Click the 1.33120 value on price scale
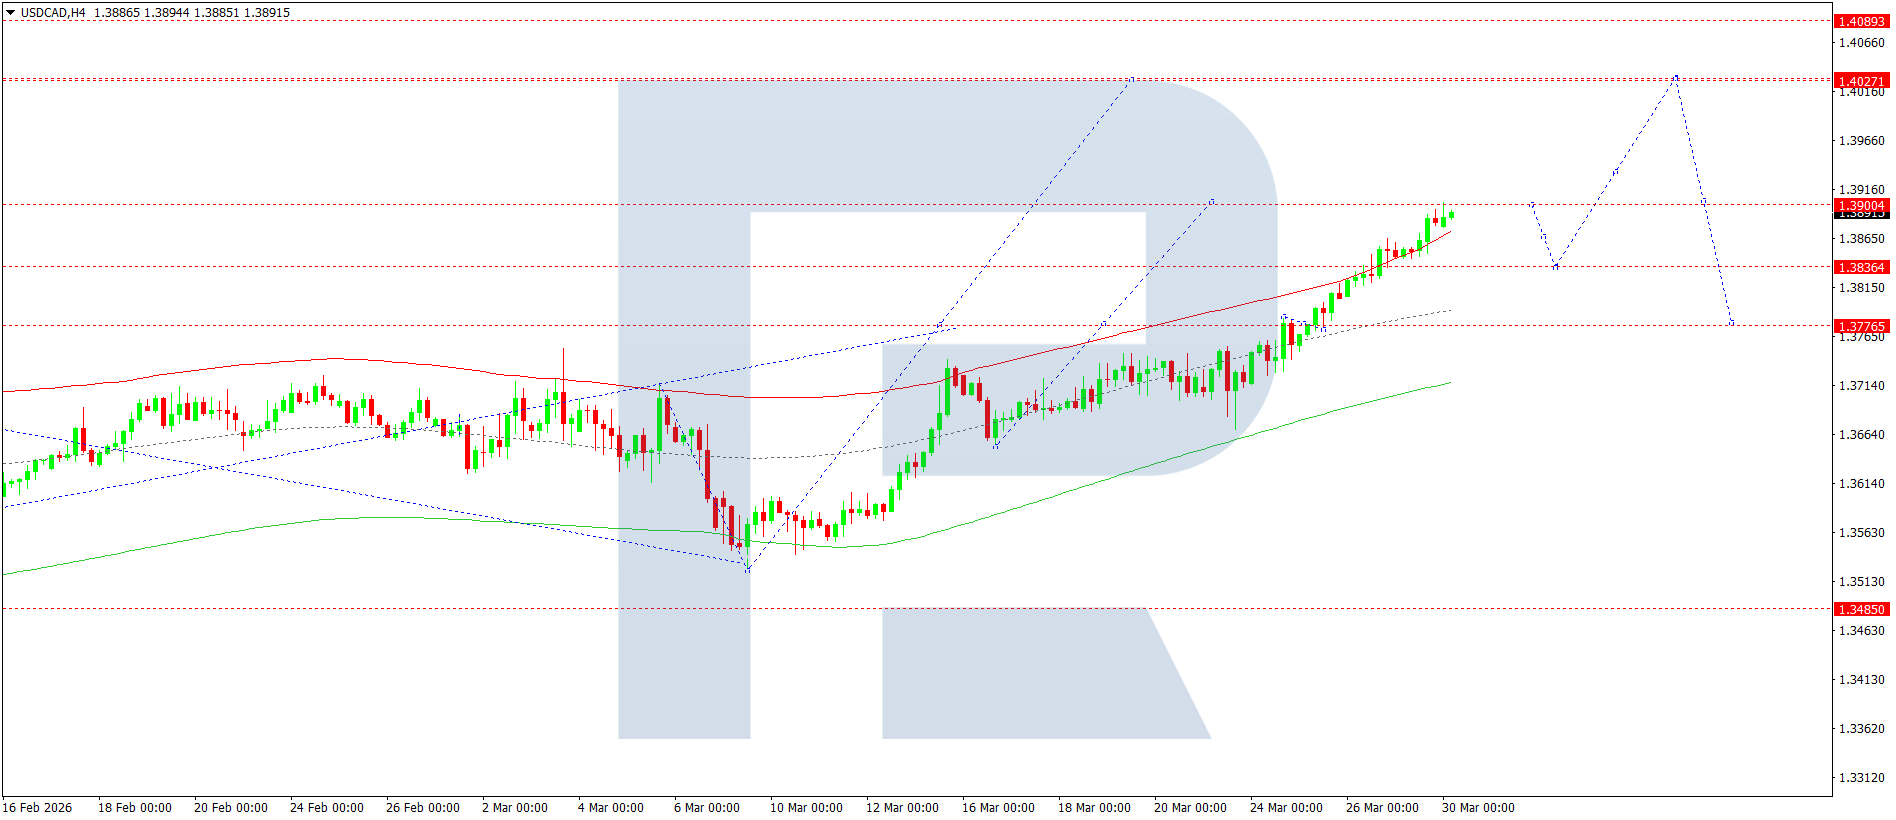1896x820 pixels. coord(1861,777)
